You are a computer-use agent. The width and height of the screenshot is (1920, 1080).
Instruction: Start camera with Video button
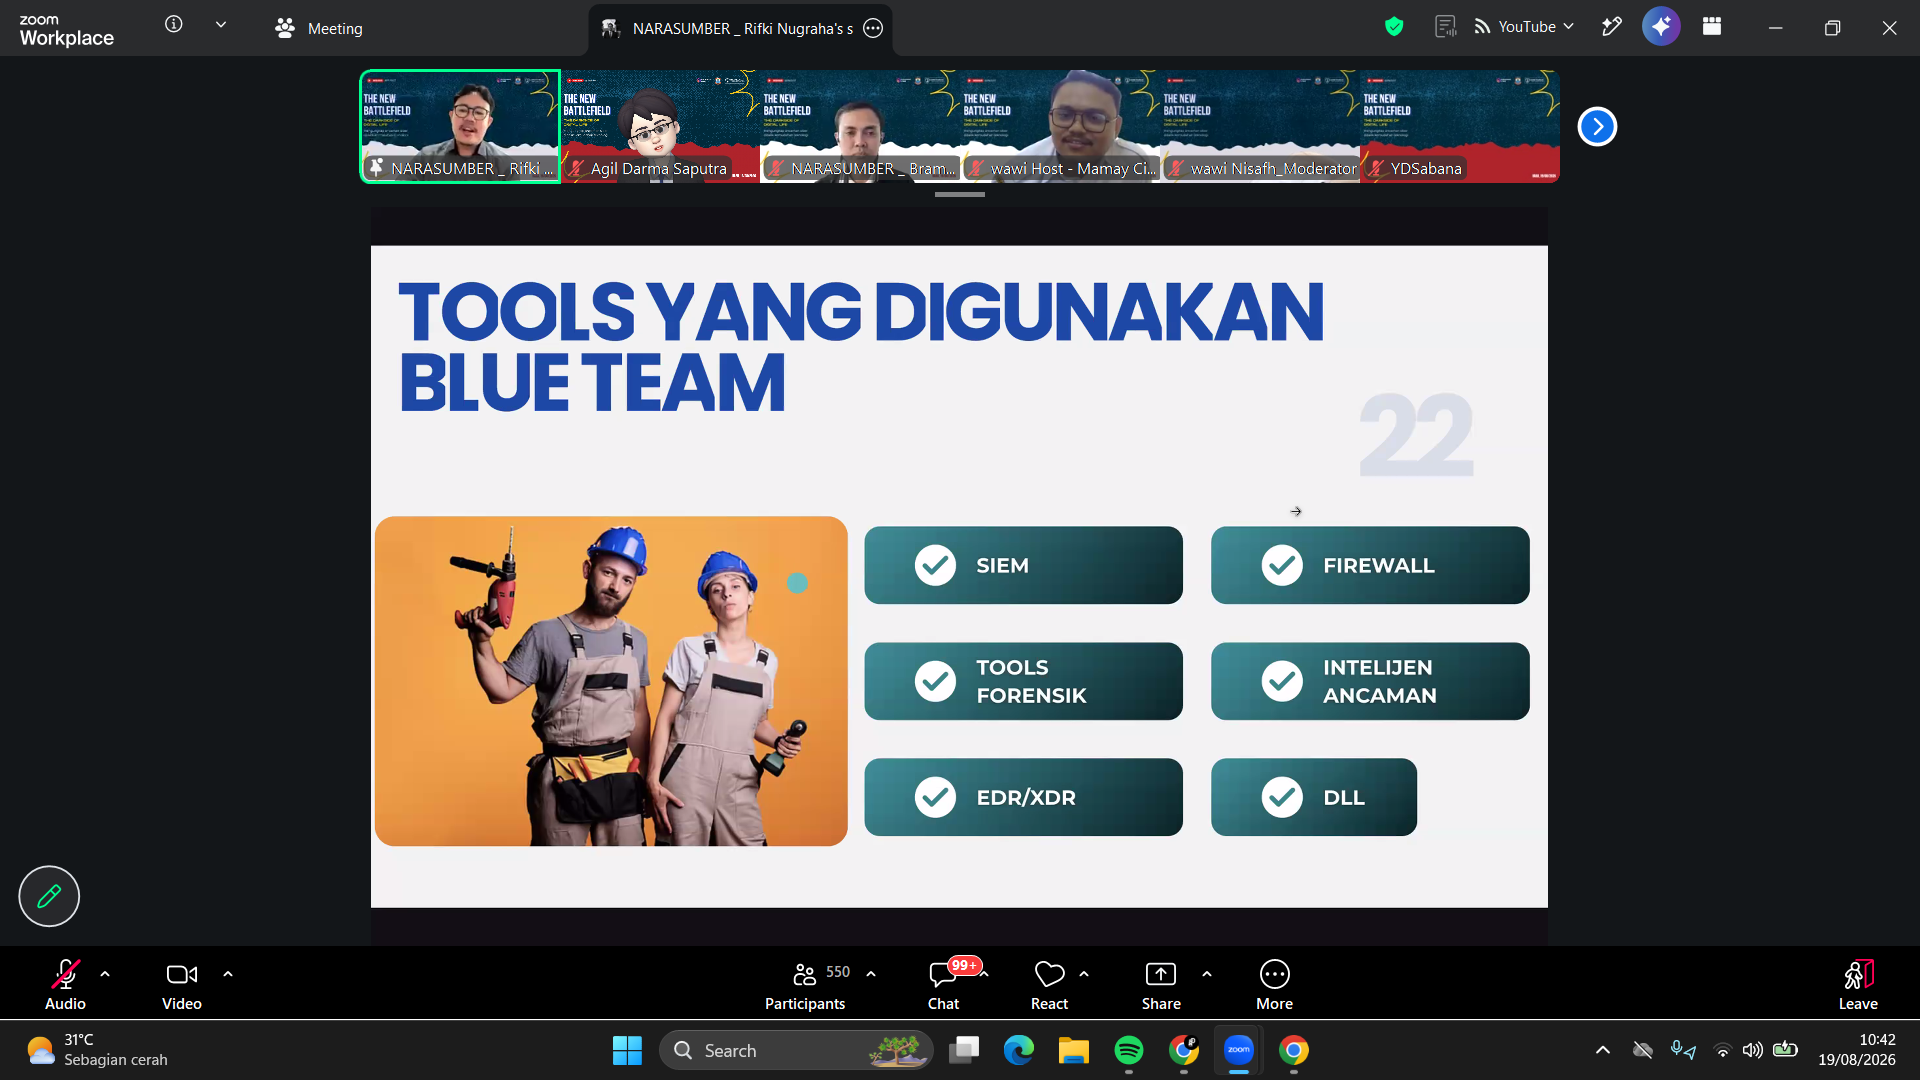coord(182,985)
